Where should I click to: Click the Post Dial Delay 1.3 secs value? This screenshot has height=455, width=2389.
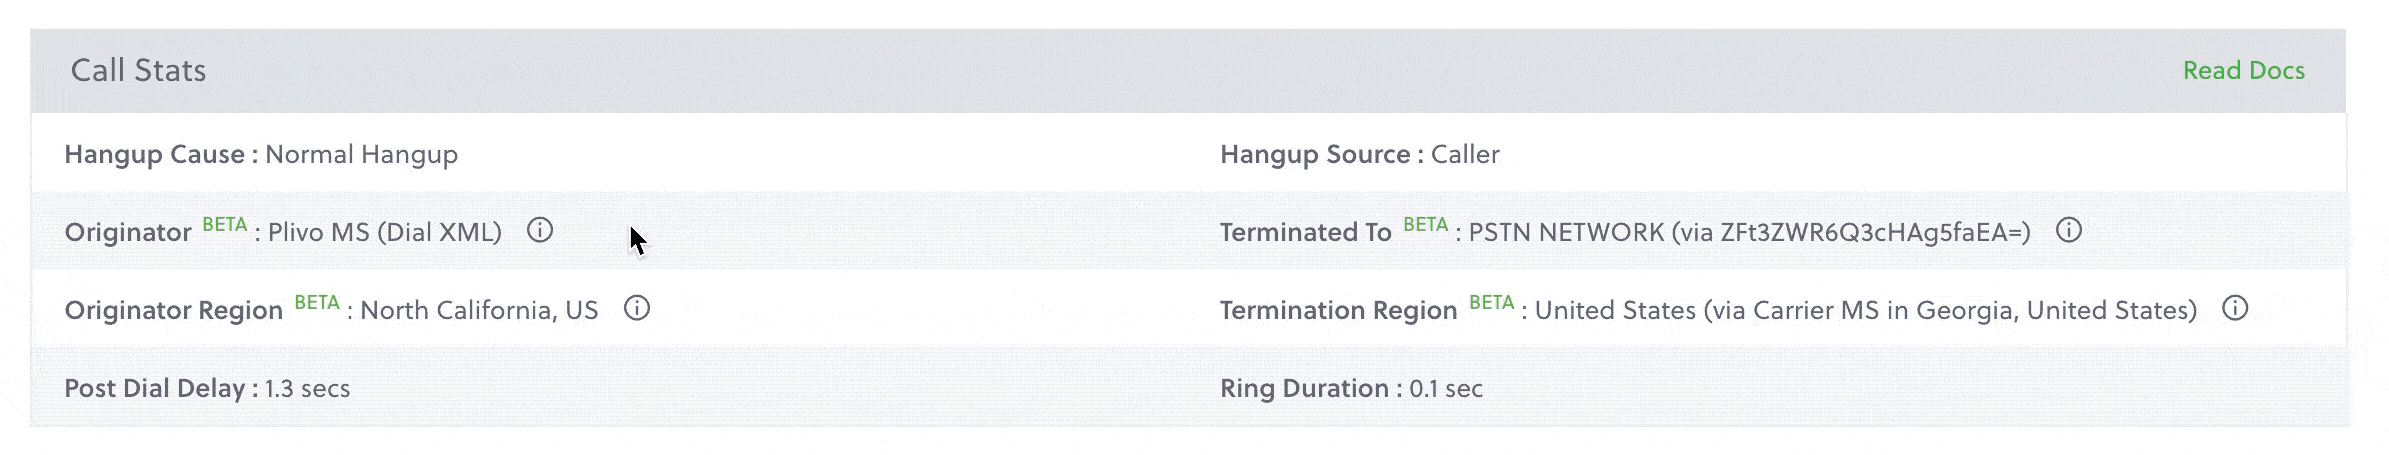point(307,389)
